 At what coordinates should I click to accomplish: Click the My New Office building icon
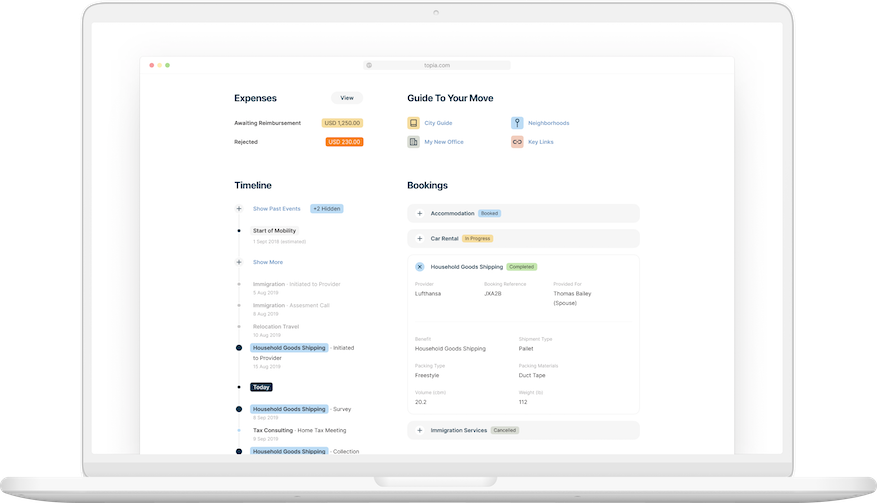[413, 142]
